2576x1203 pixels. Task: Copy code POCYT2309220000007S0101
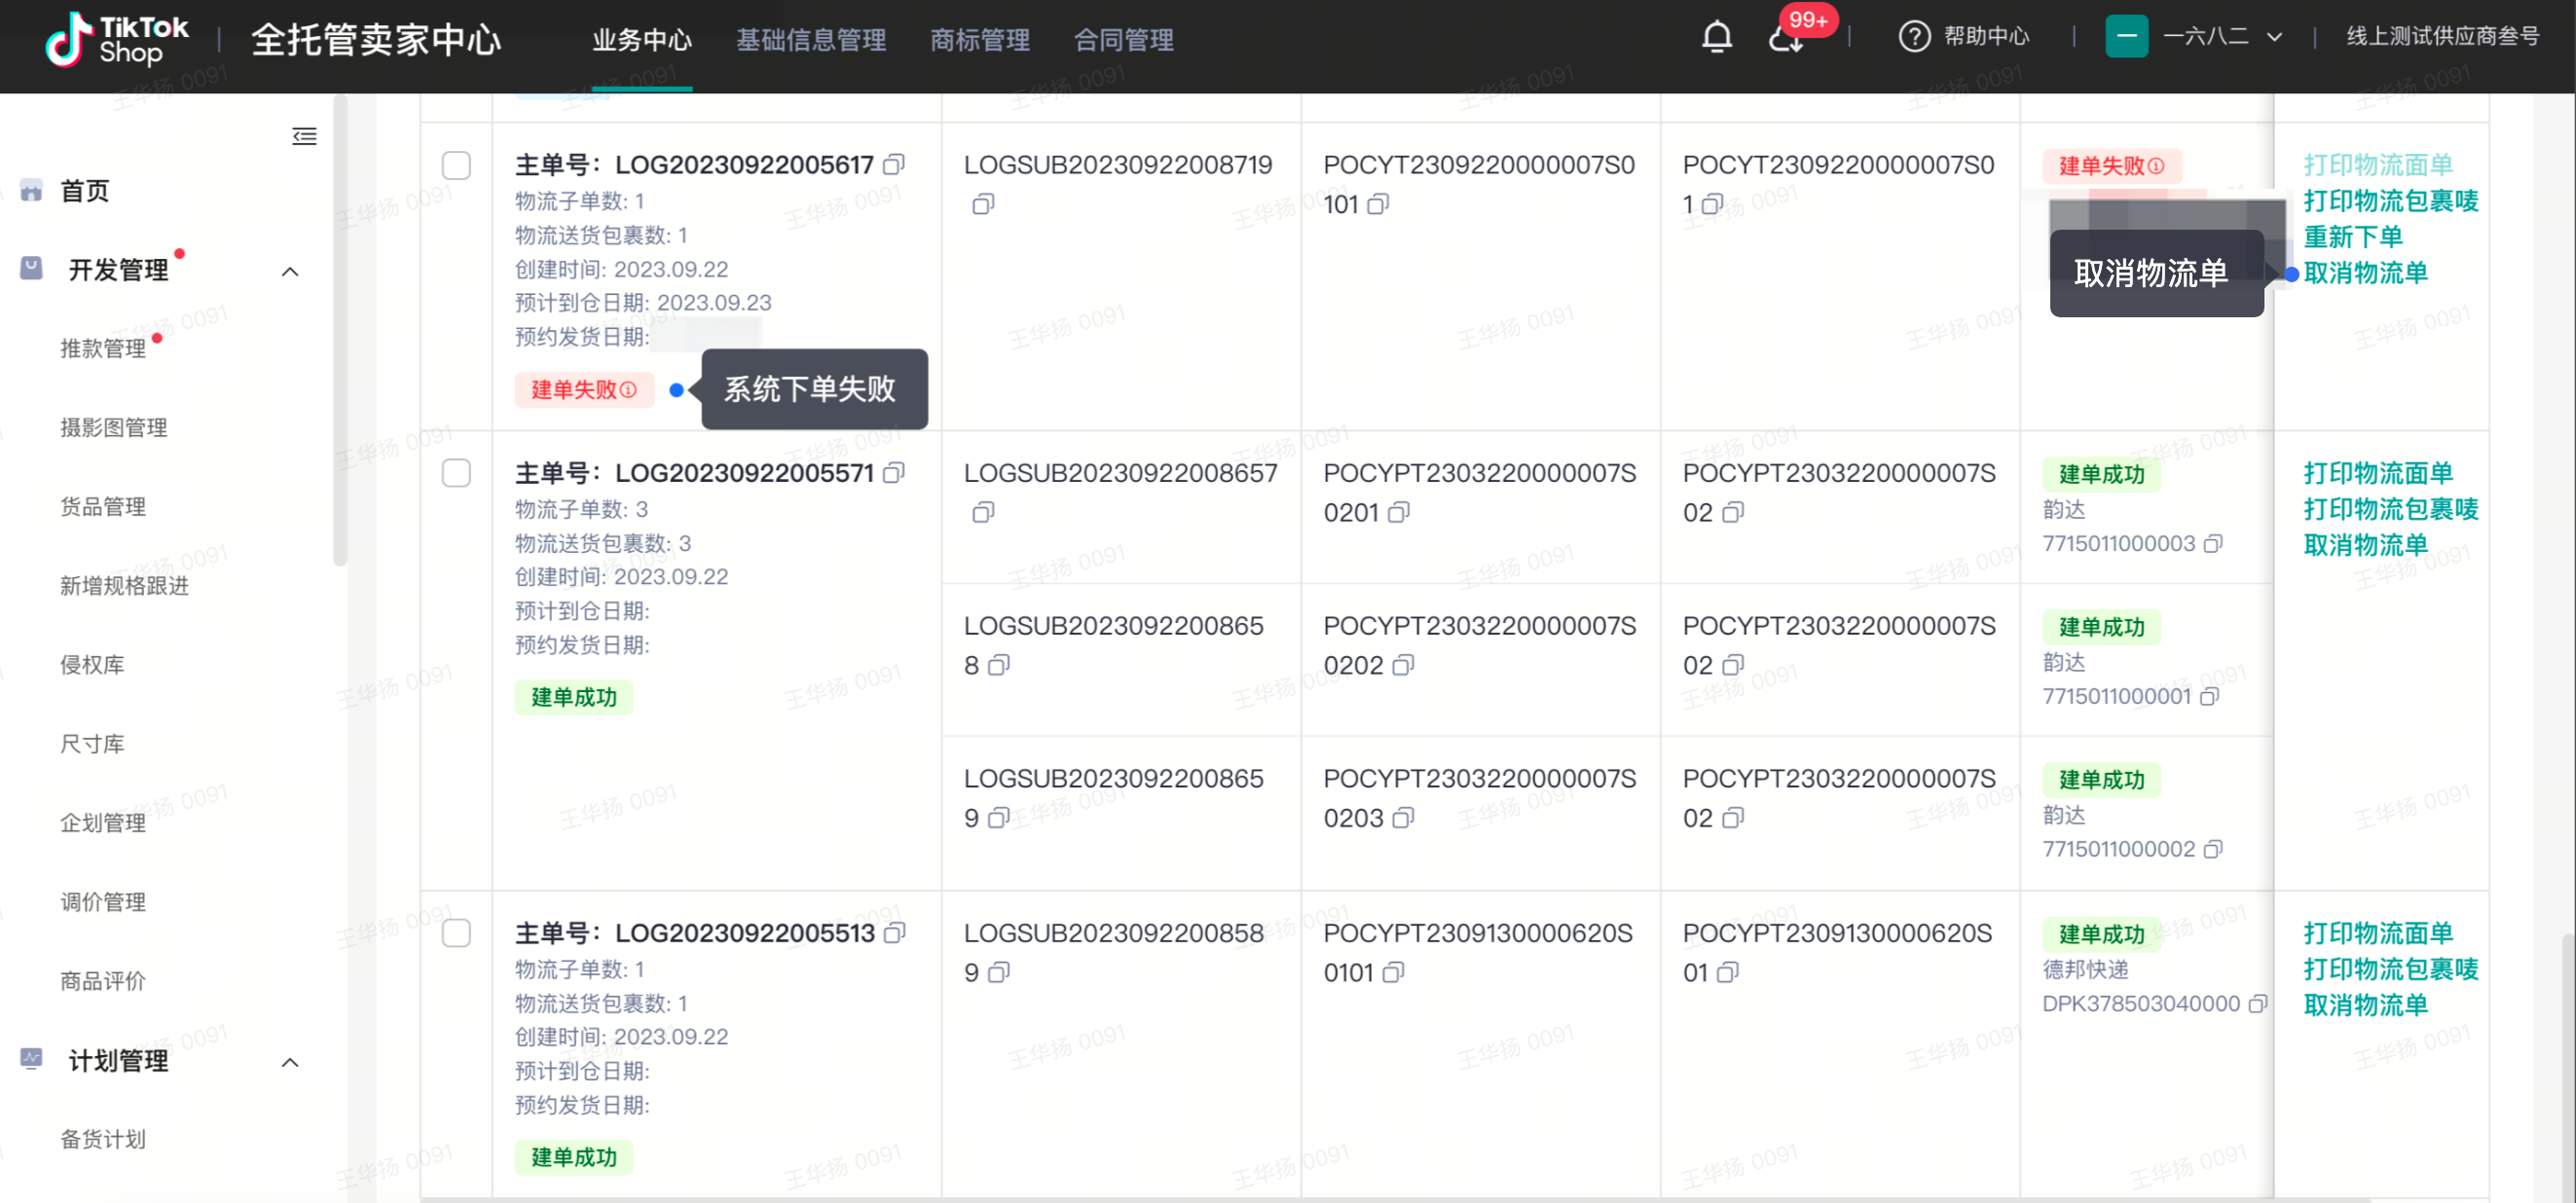coord(1378,204)
